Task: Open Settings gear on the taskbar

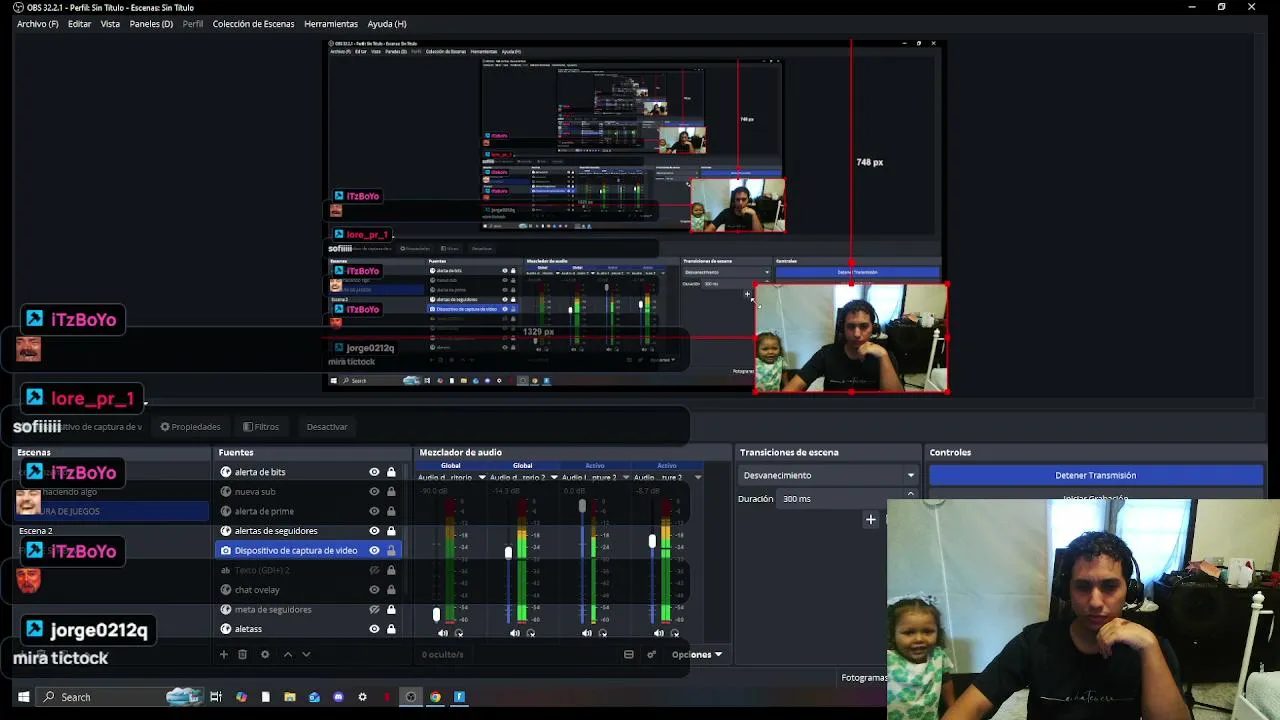Action: [362, 697]
